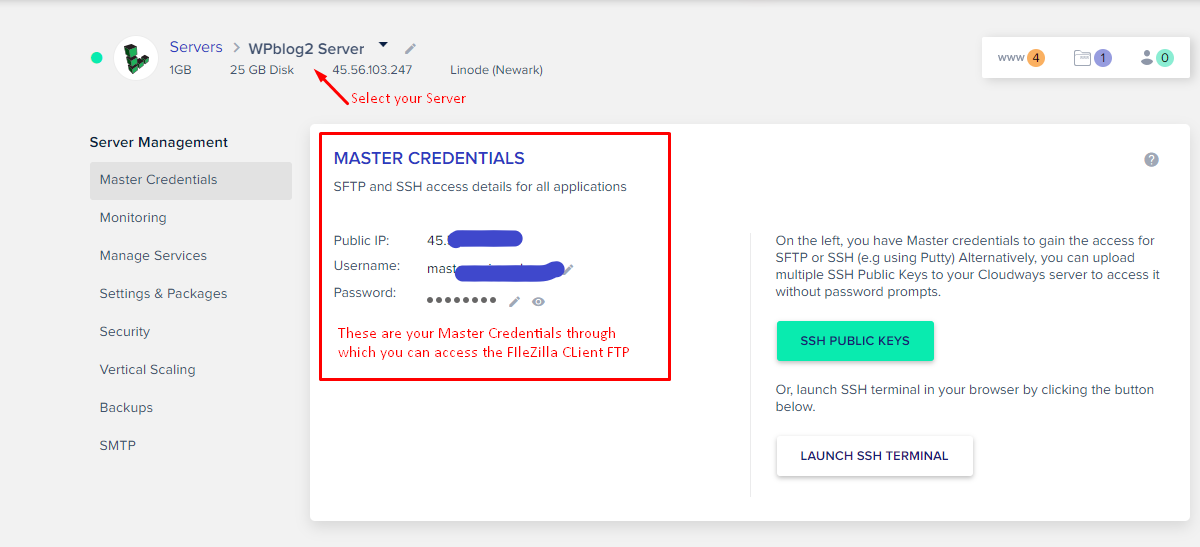Image resolution: width=1200 pixels, height=547 pixels.
Task: Open the Monitoring section
Action: (133, 218)
